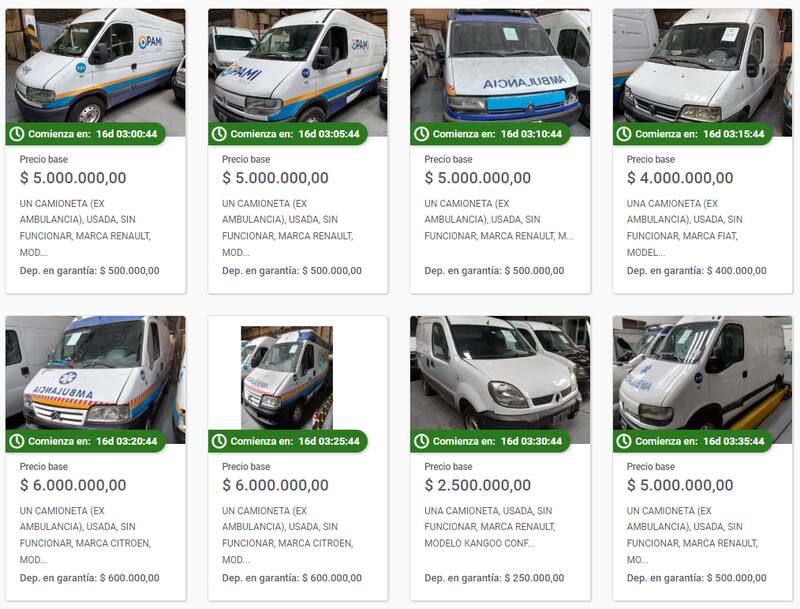The width and height of the screenshot is (800, 609).
Task: Click the clock icon on the 16d 03:20:44 badge
Action: click(17, 441)
